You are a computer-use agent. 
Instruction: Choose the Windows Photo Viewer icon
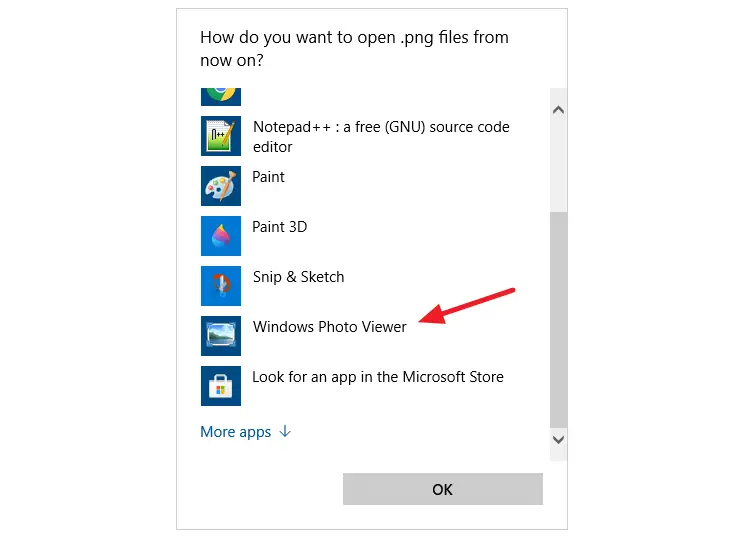pyautogui.click(x=221, y=336)
